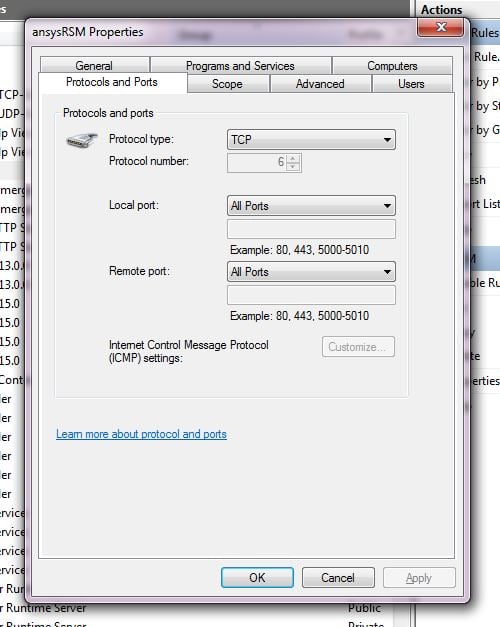Go to the Scope tab

click(228, 84)
